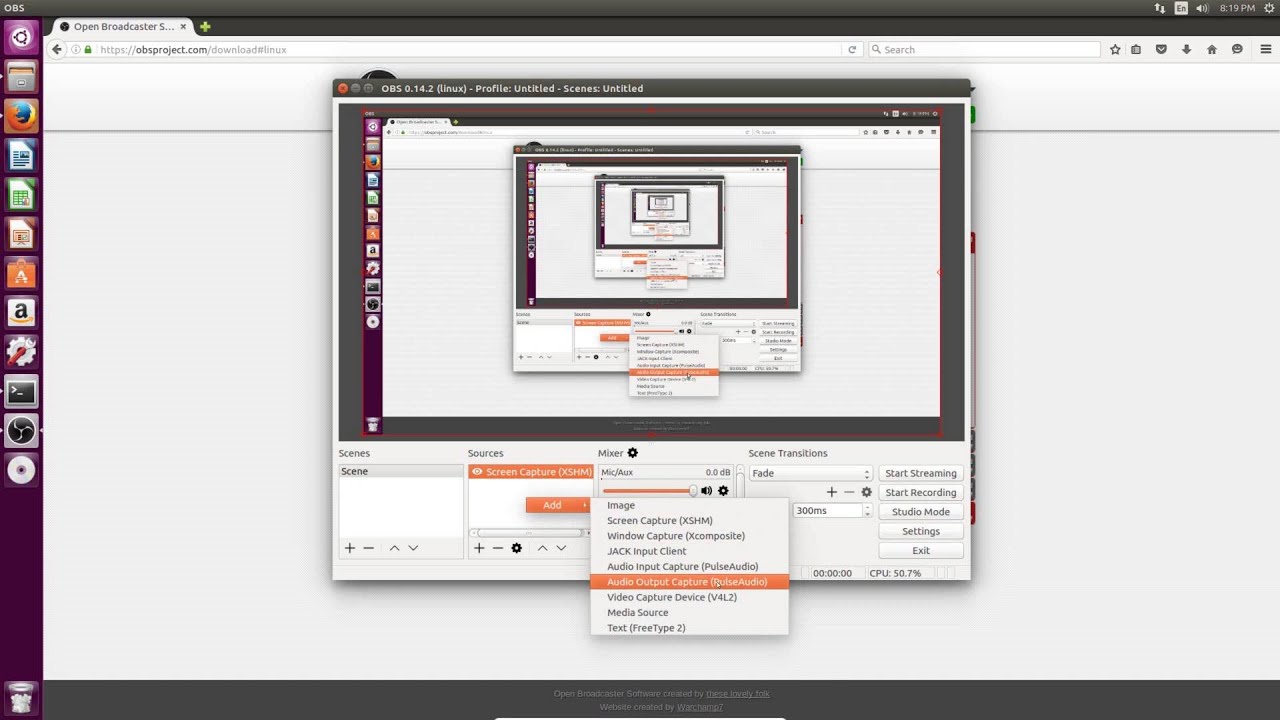Select the Scene entry in Scenes list
This screenshot has height=720, width=1280.
pyautogui.click(x=400, y=471)
